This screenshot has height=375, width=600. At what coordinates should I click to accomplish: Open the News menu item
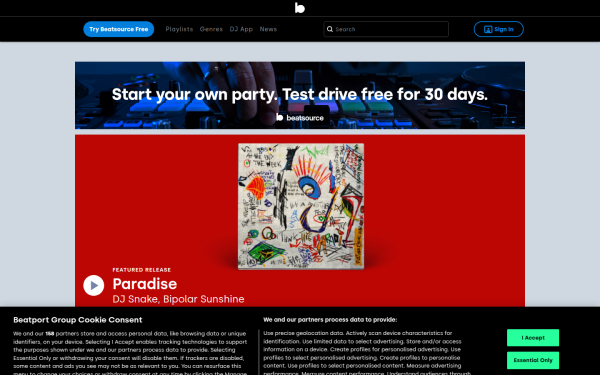point(268,29)
